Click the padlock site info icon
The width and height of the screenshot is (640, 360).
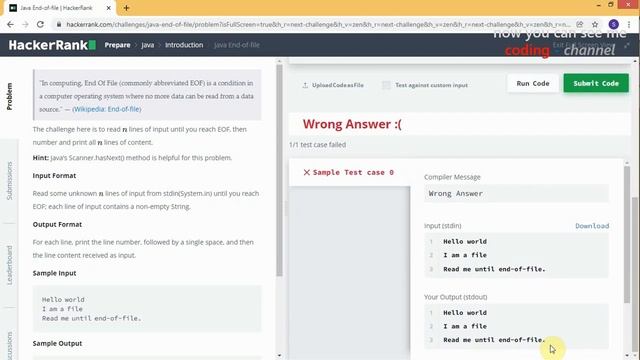(x=59, y=24)
